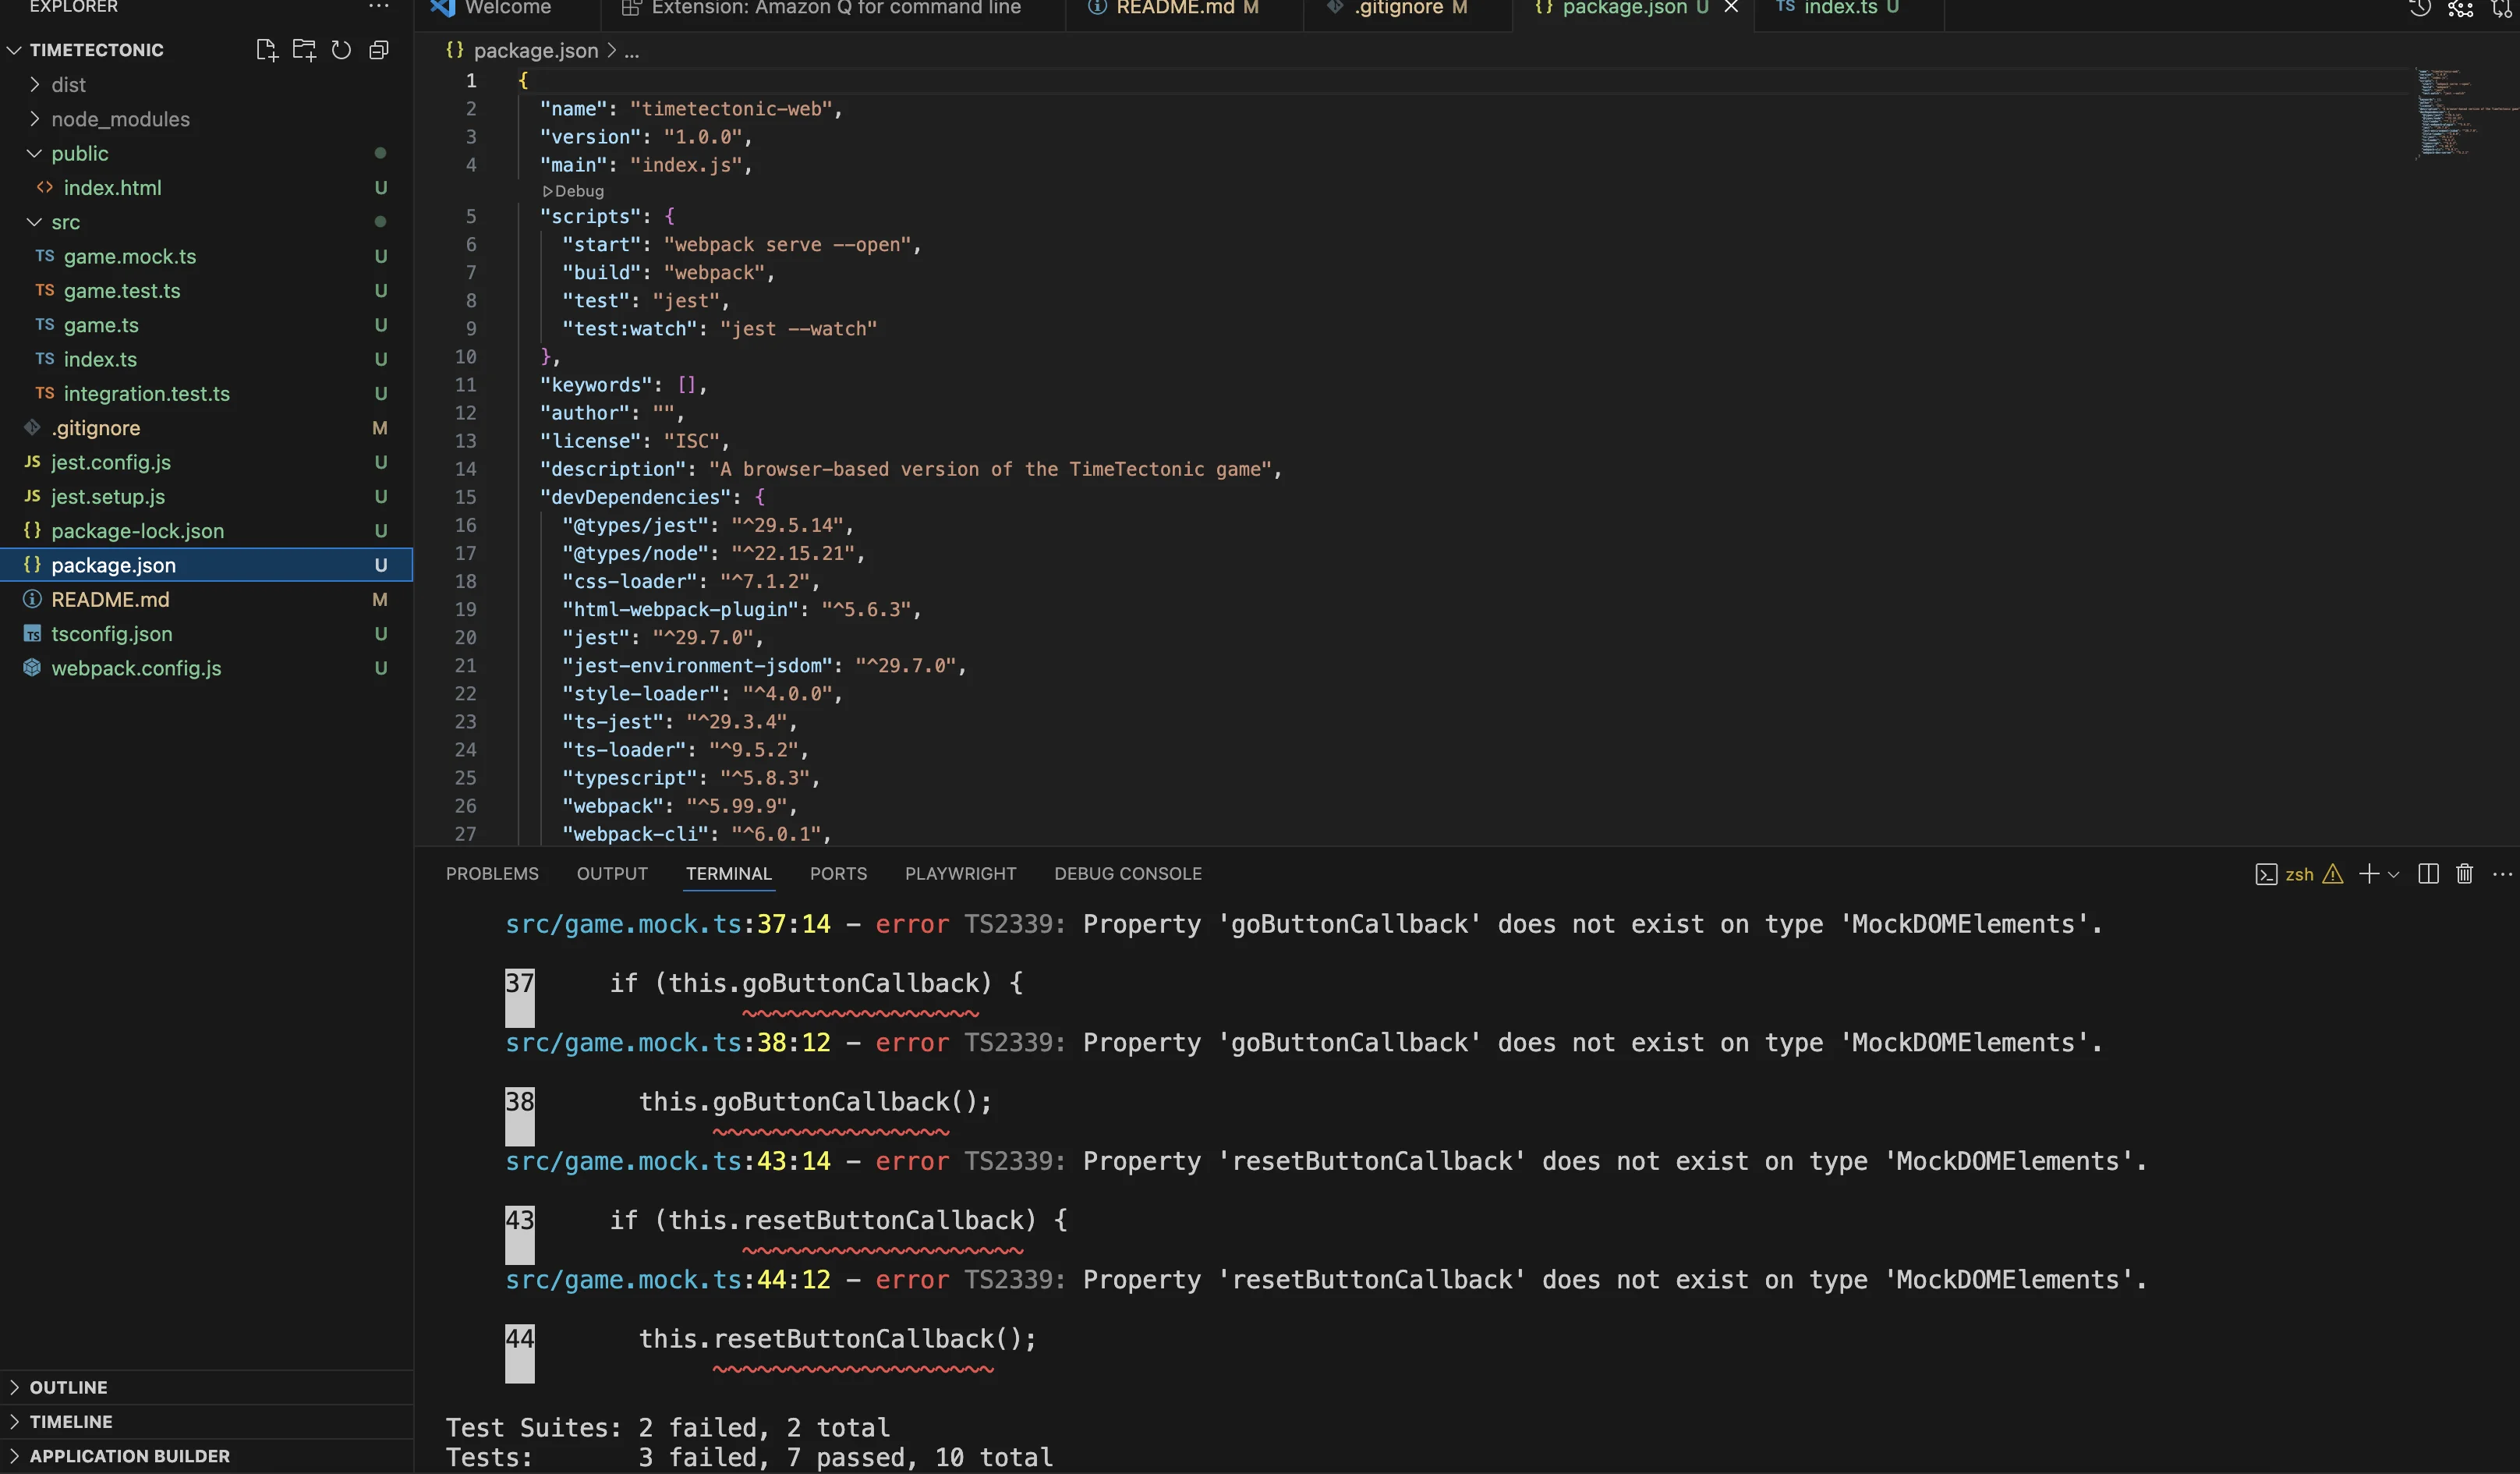Switch to the PROBLEMS tab
This screenshot has width=2520, height=1474.
(x=491, y=873)
